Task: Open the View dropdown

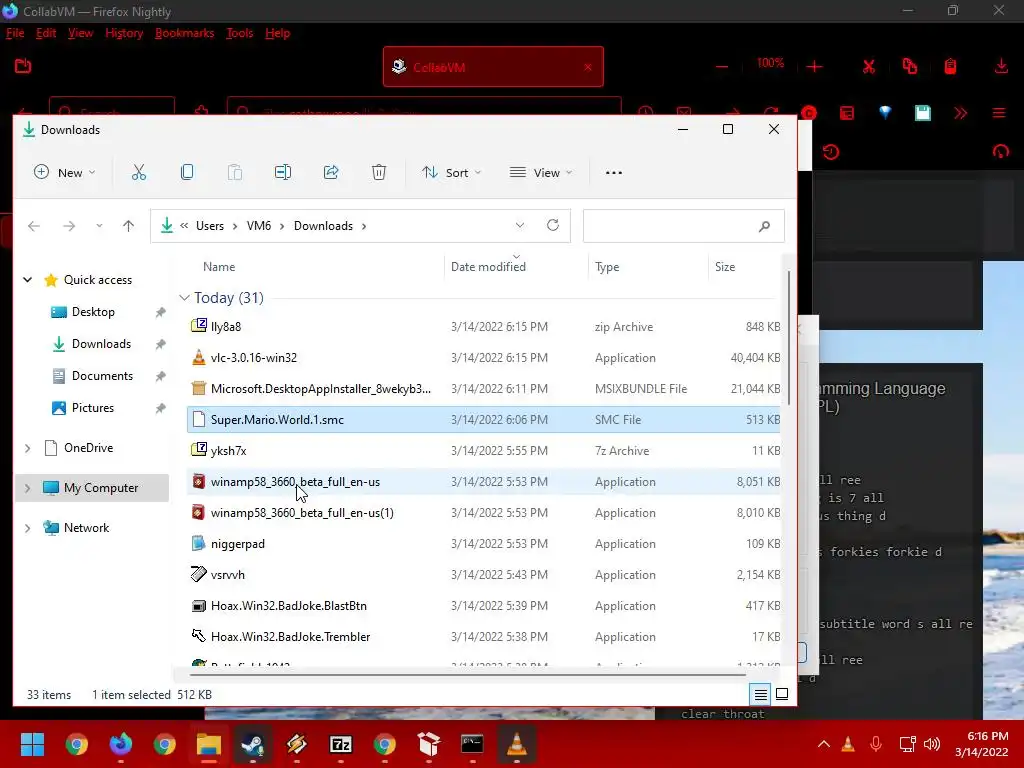Action: pos(541,172)
